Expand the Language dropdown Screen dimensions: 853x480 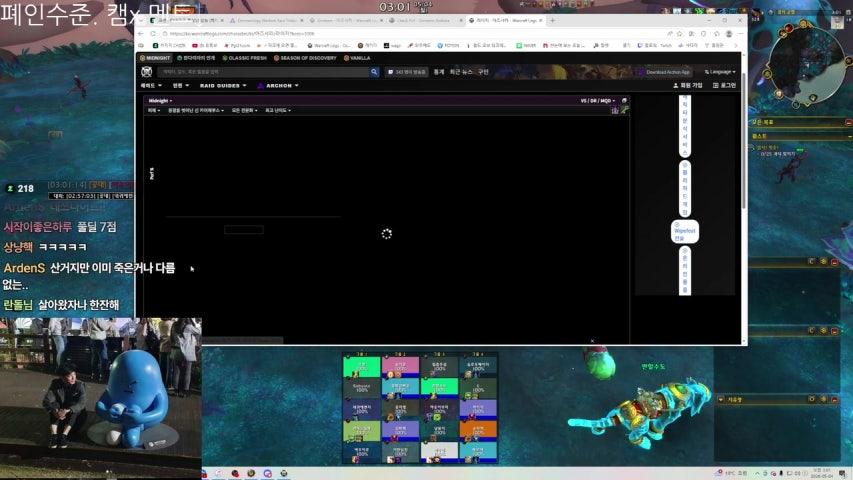click(720, 72)
